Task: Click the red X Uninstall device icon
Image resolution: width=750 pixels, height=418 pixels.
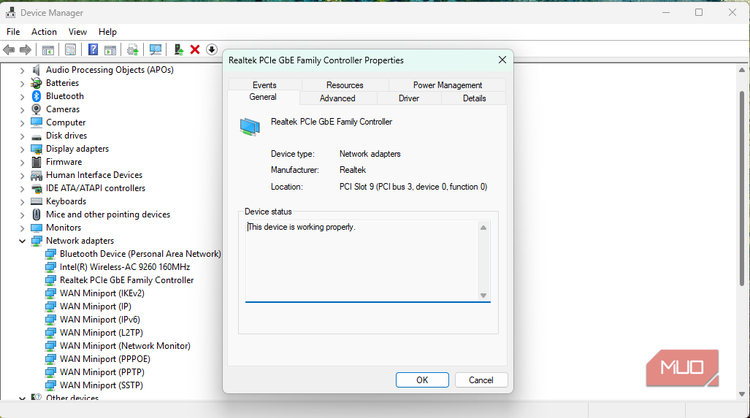Action: click(195, 49)
